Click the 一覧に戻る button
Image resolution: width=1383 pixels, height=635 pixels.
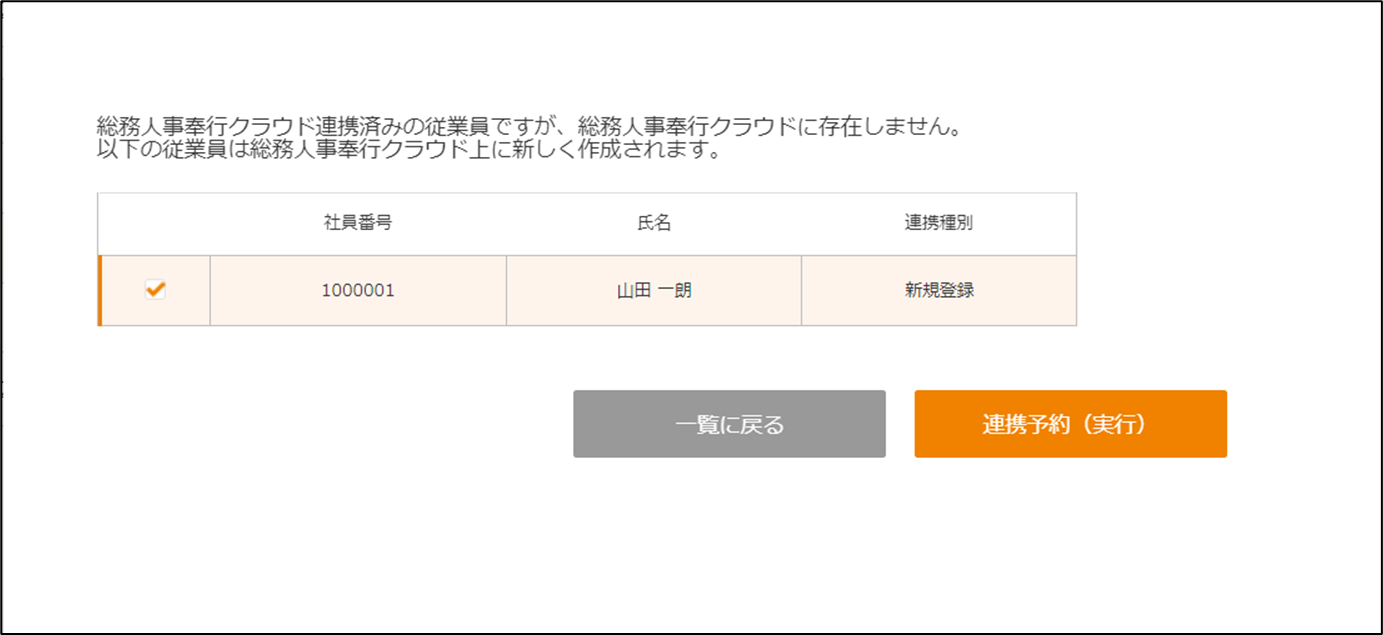pyautogui.click(x=729, y=424)
